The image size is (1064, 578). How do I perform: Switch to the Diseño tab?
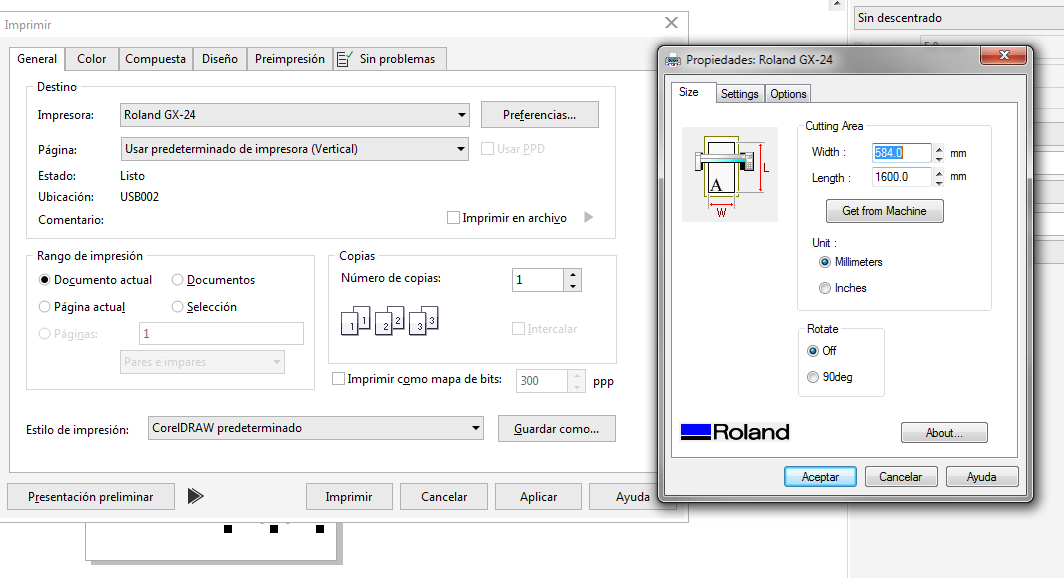click(220, 59)
